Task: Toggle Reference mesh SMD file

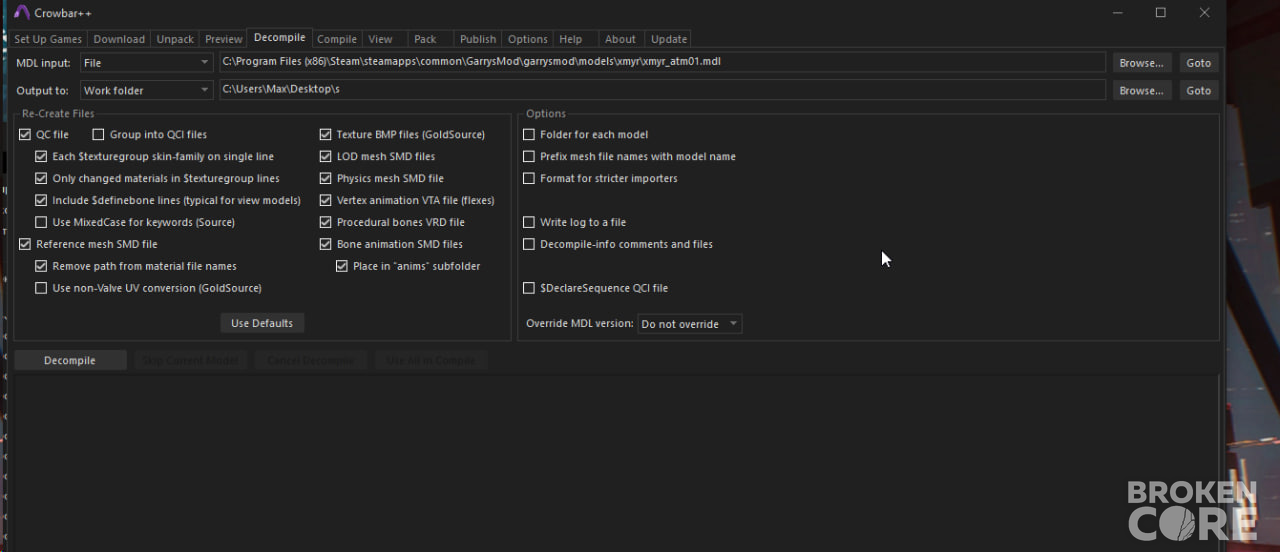Action: point(25,244)
